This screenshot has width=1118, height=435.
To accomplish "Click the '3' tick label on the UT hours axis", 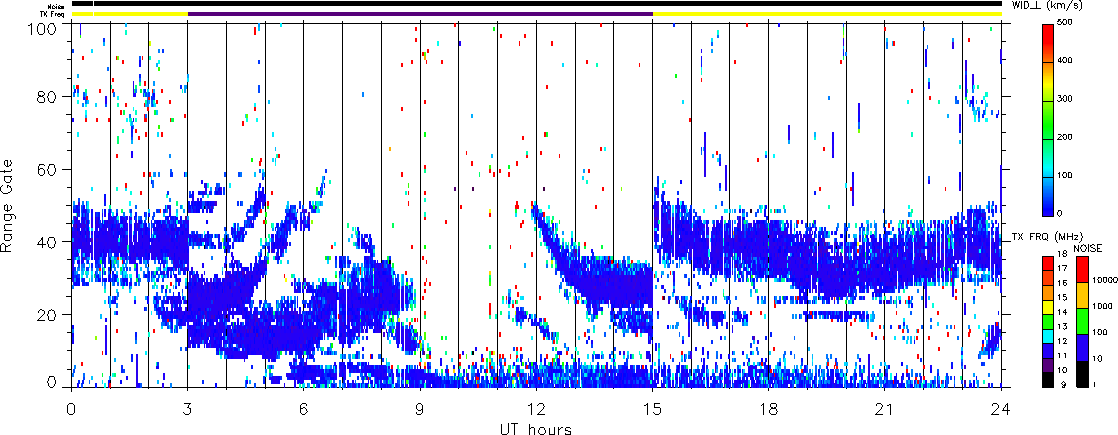I will tap(188, 409).
